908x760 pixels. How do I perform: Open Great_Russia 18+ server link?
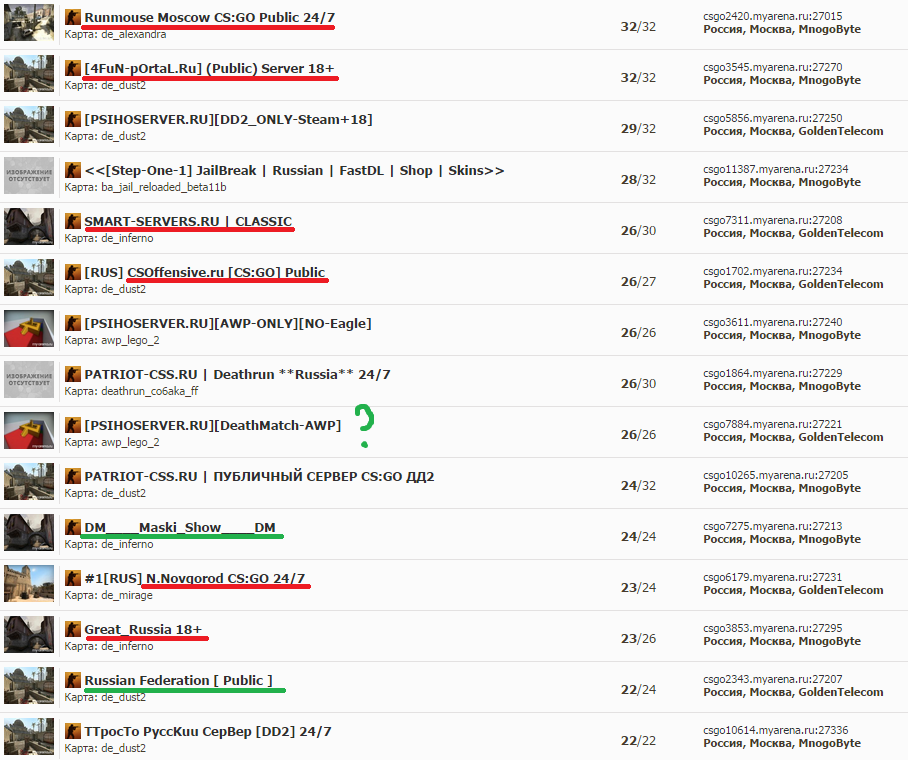(x=143, y=629)
